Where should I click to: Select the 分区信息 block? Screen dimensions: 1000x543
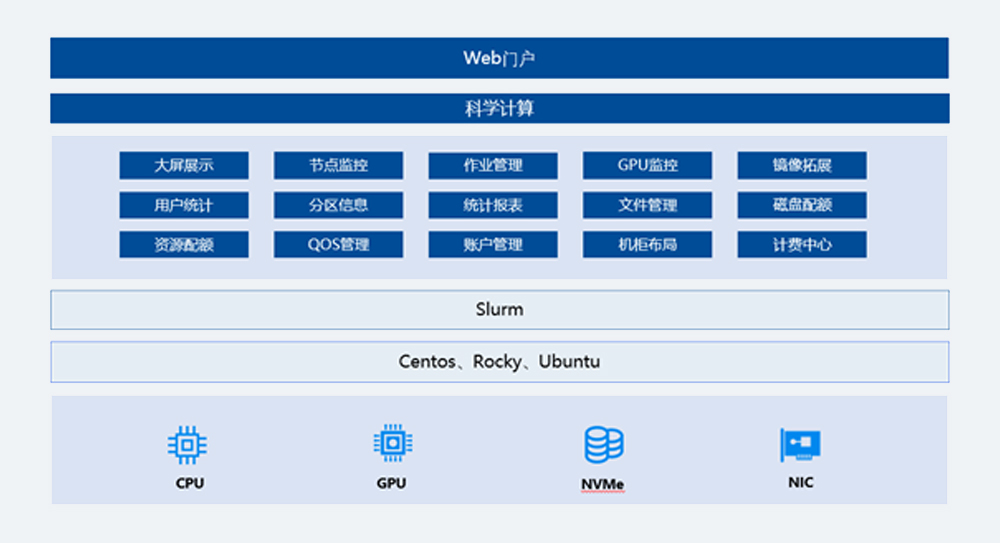click(338, 205)
